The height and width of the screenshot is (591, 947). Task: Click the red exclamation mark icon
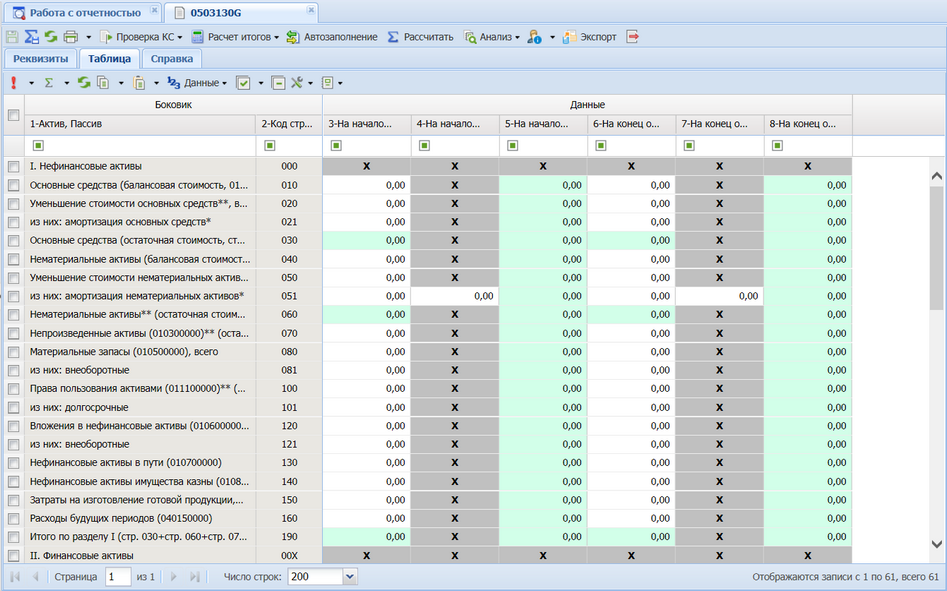coord(14,83)
